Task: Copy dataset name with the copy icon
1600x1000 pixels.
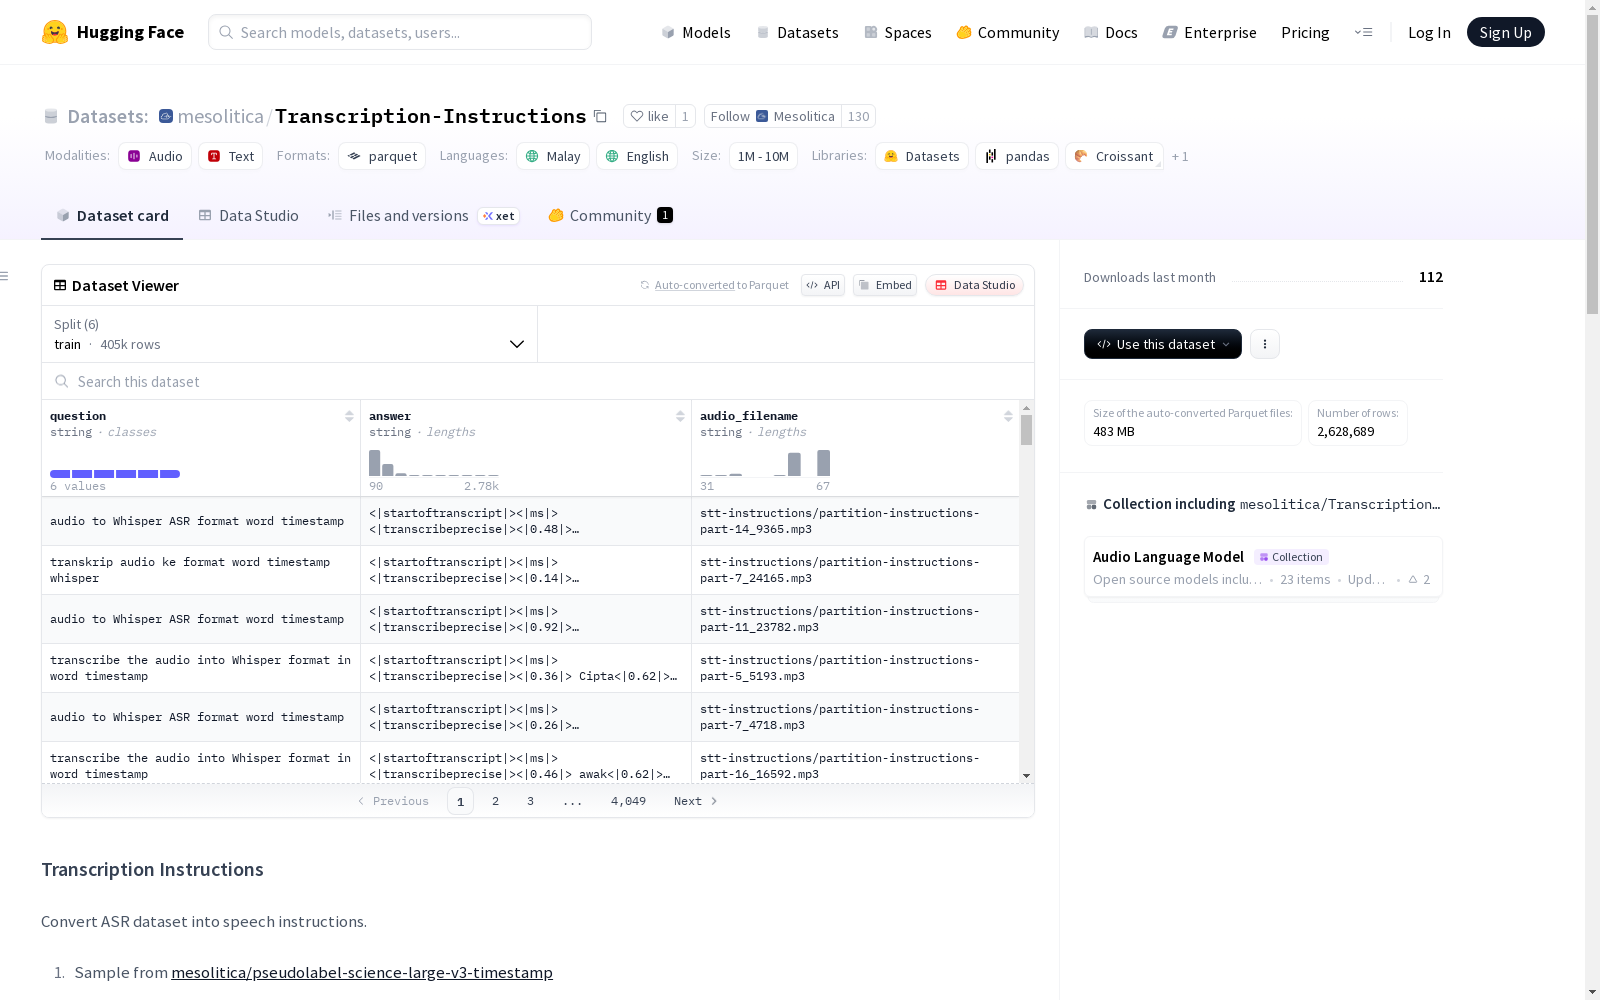Action: (x=600, y=116)
